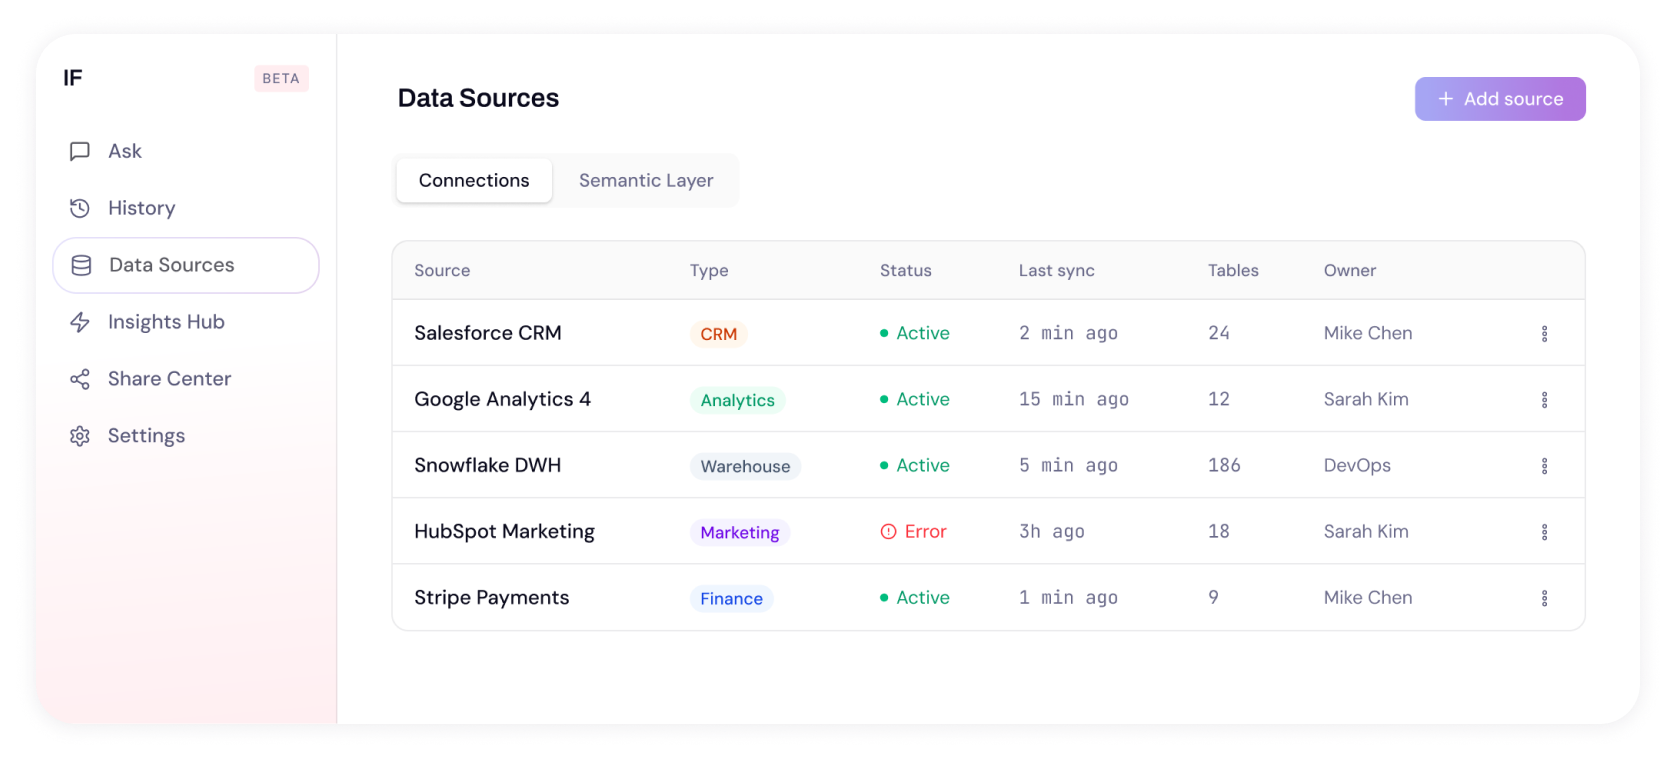
Task: Click the History clock icon
Action: [80, 208]
